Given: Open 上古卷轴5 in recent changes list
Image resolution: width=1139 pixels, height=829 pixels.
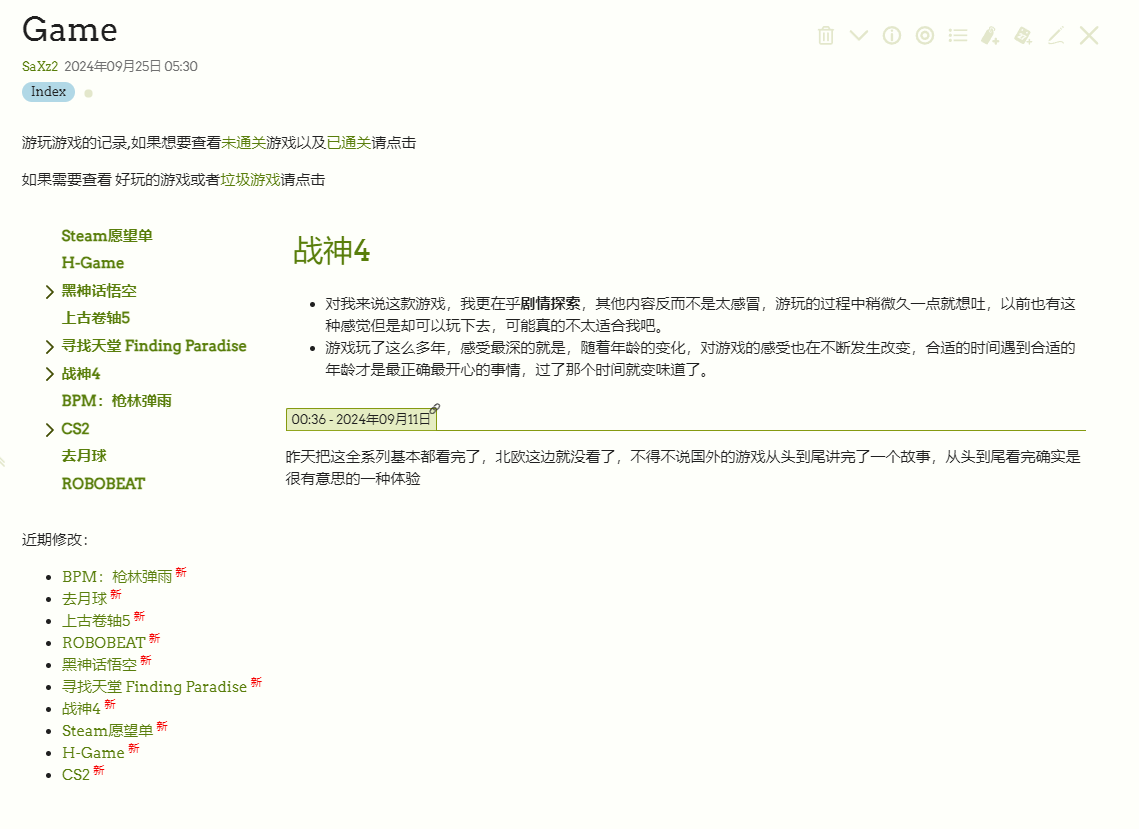Looking at the screenshot, I should (x=96, y=620).
